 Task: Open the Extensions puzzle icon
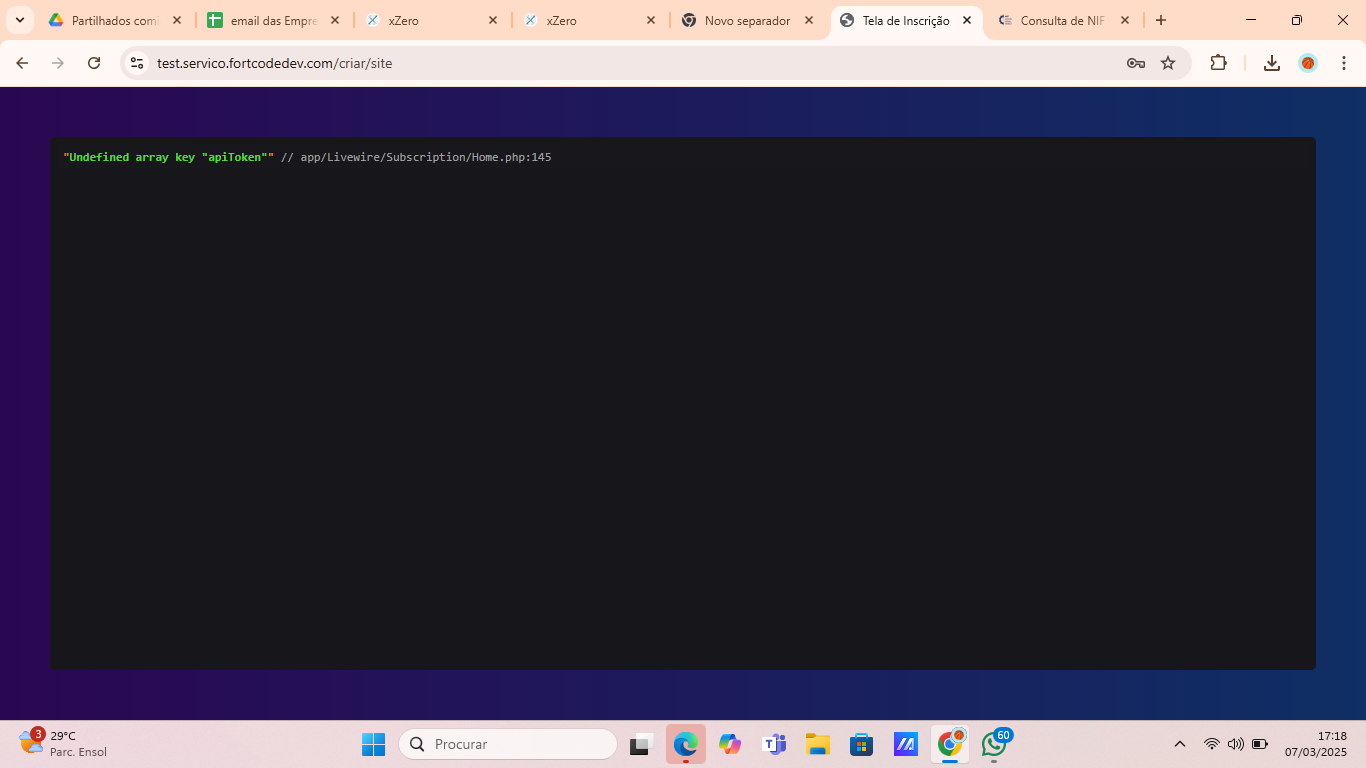pyautogui.click(x=1218, y=63)
